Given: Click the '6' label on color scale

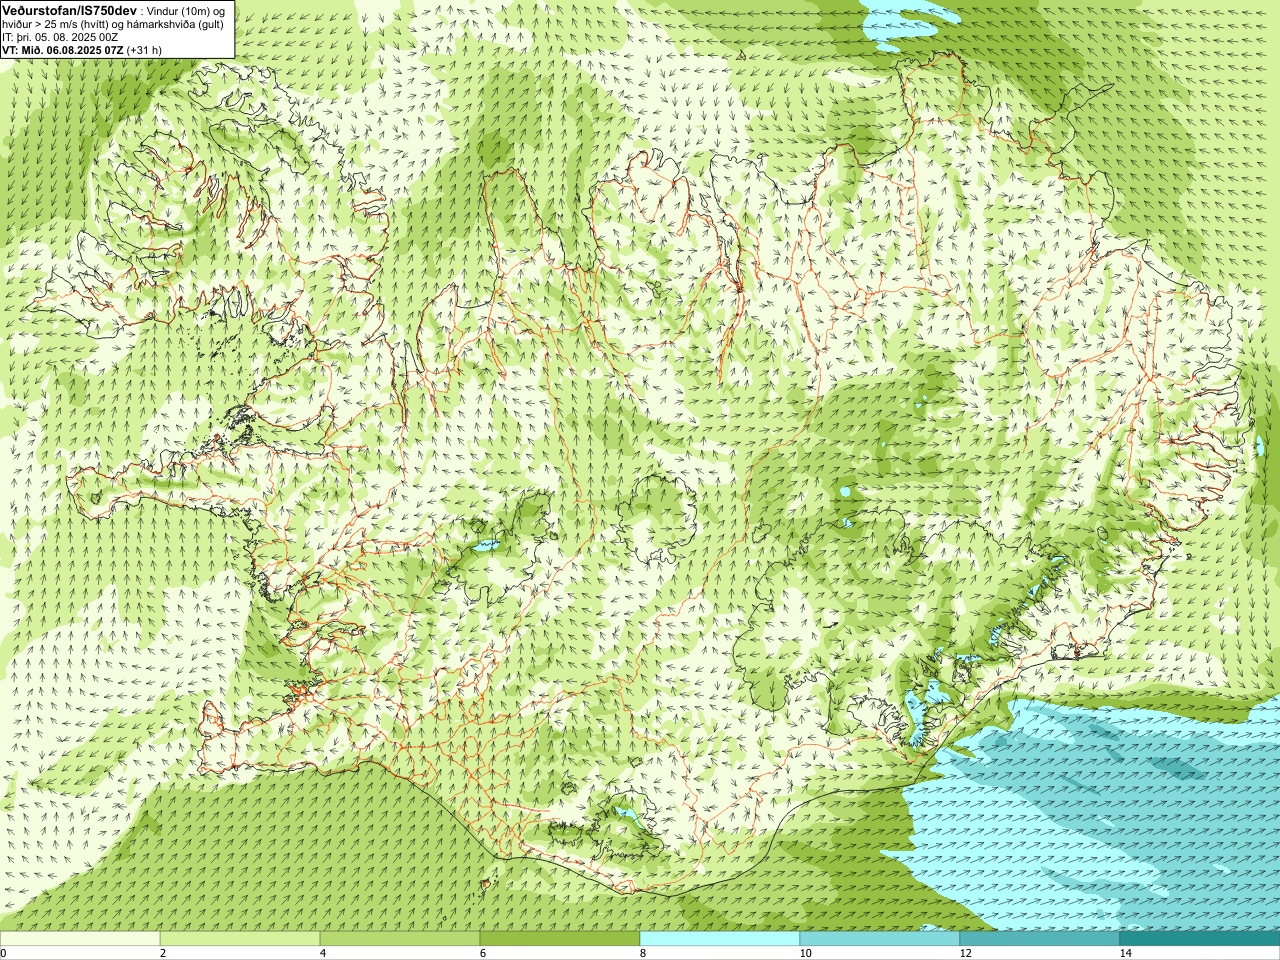Looking at the screenshot, I should tap(482, 953).
